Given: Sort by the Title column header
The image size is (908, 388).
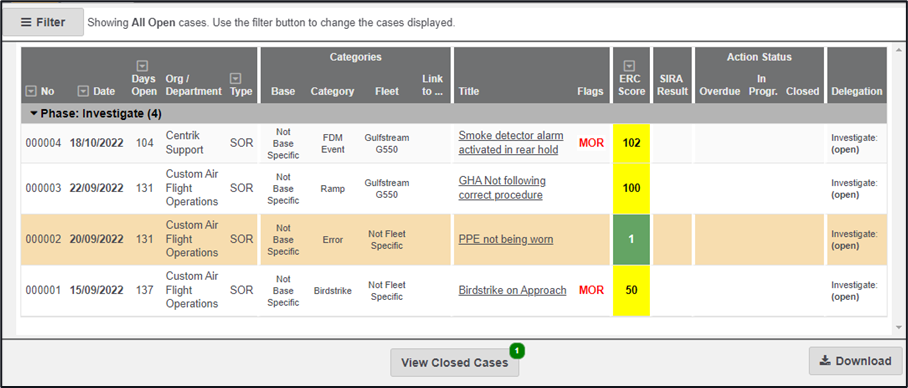Looking at the screenshot, I should (468, 91).
